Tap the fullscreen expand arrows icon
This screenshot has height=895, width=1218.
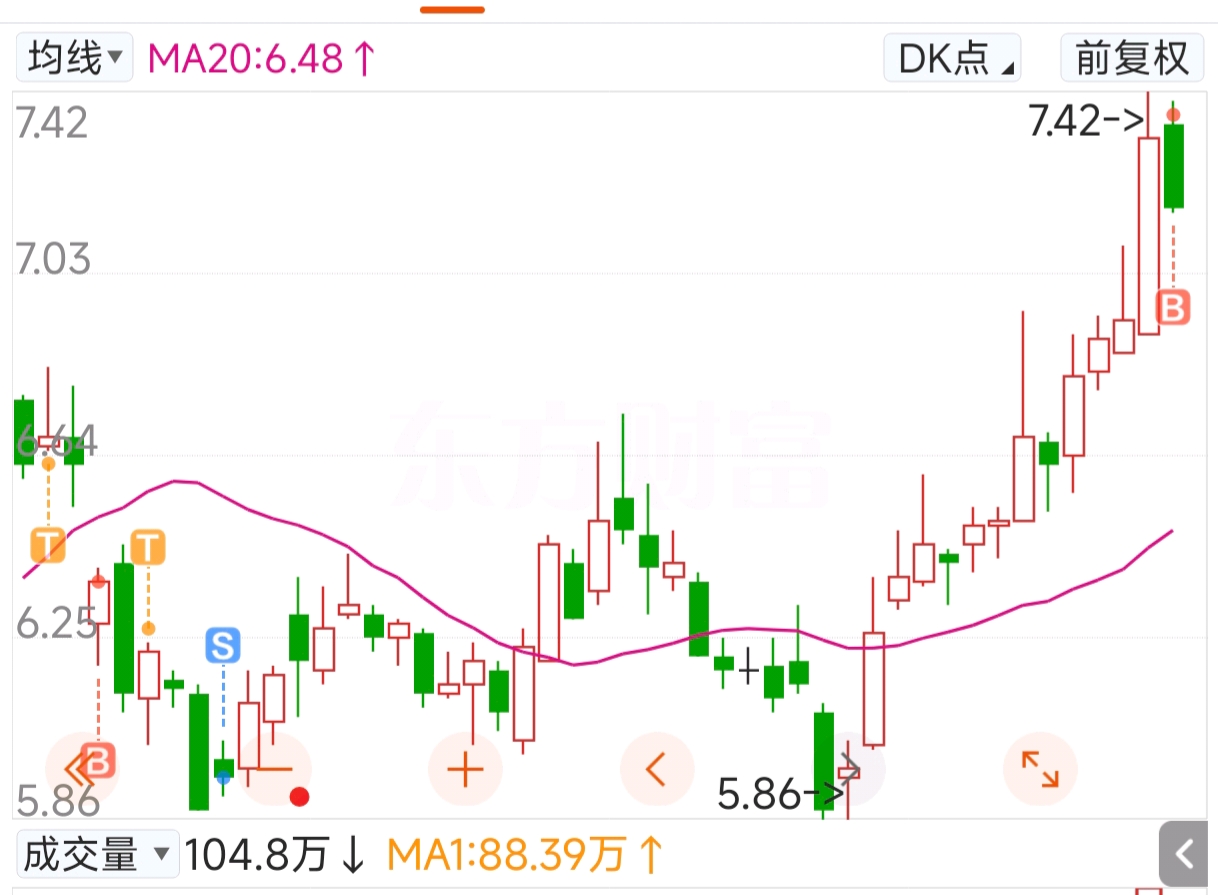pos(1040,769)
